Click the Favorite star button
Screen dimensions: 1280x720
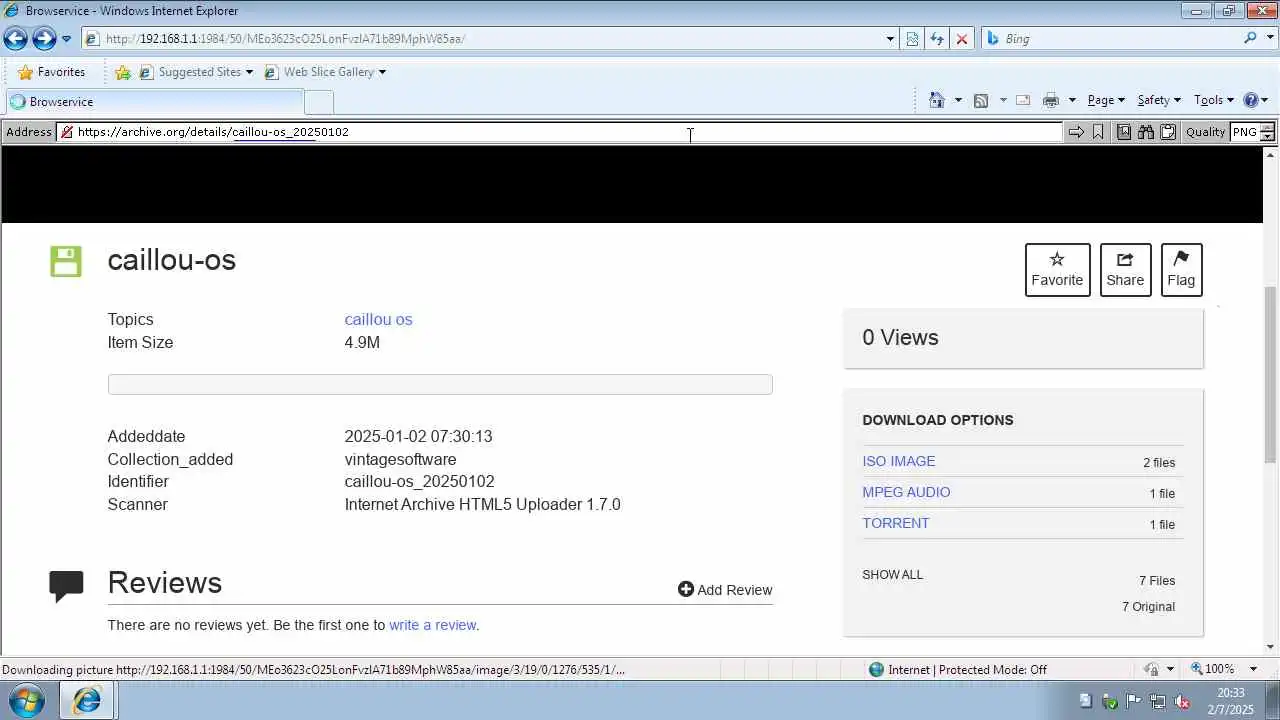pyautogui.click(x=1057, y=269)
